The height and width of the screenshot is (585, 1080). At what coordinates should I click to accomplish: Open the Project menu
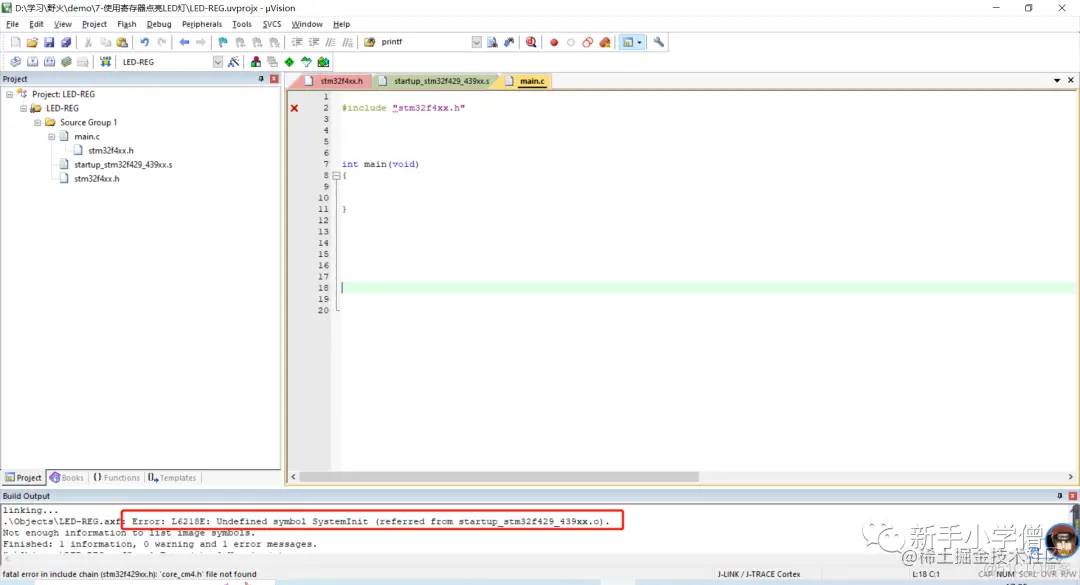(x=94, y=24)
